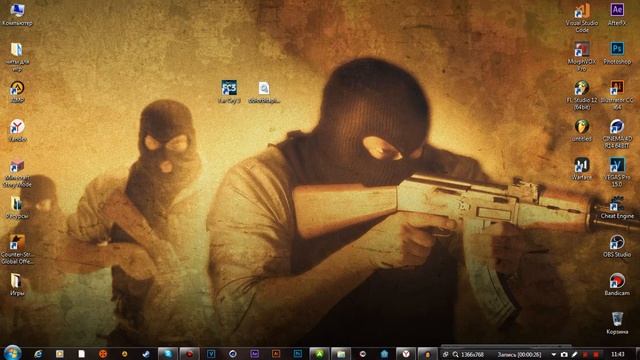Open Internet Explorer from the taskbar

pos(38,354)
